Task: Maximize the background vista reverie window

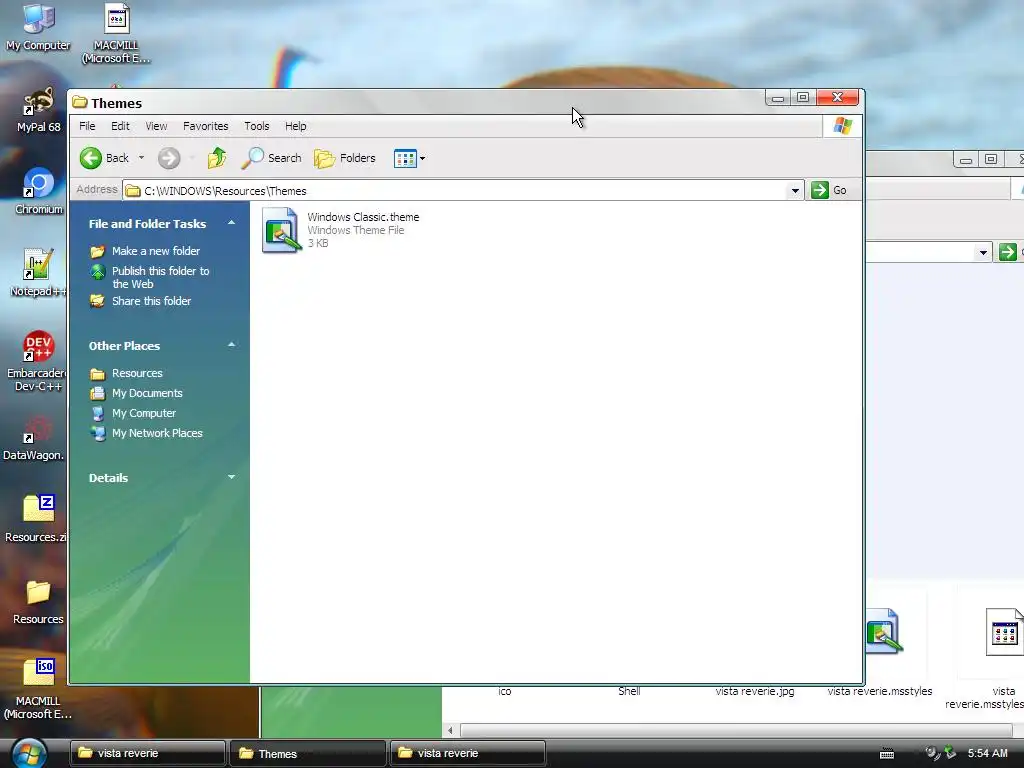Action: point(991,159)
